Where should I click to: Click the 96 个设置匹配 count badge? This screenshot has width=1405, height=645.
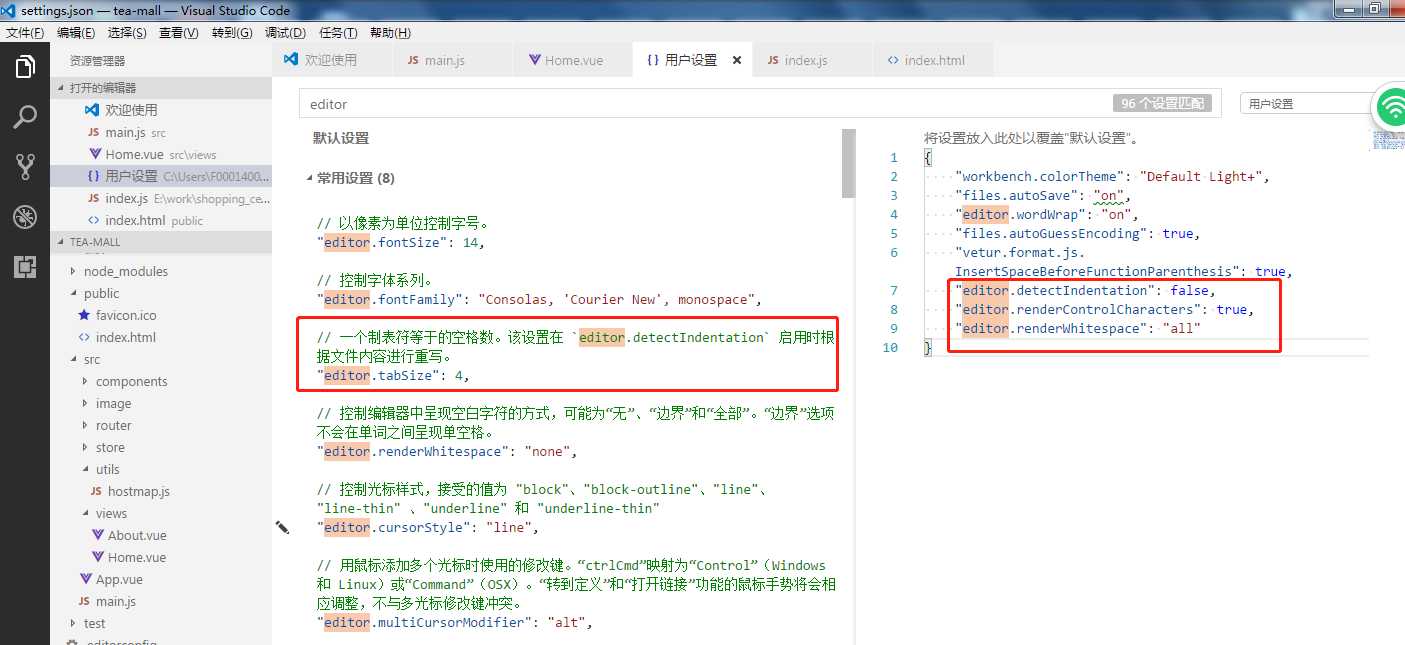1161,103
